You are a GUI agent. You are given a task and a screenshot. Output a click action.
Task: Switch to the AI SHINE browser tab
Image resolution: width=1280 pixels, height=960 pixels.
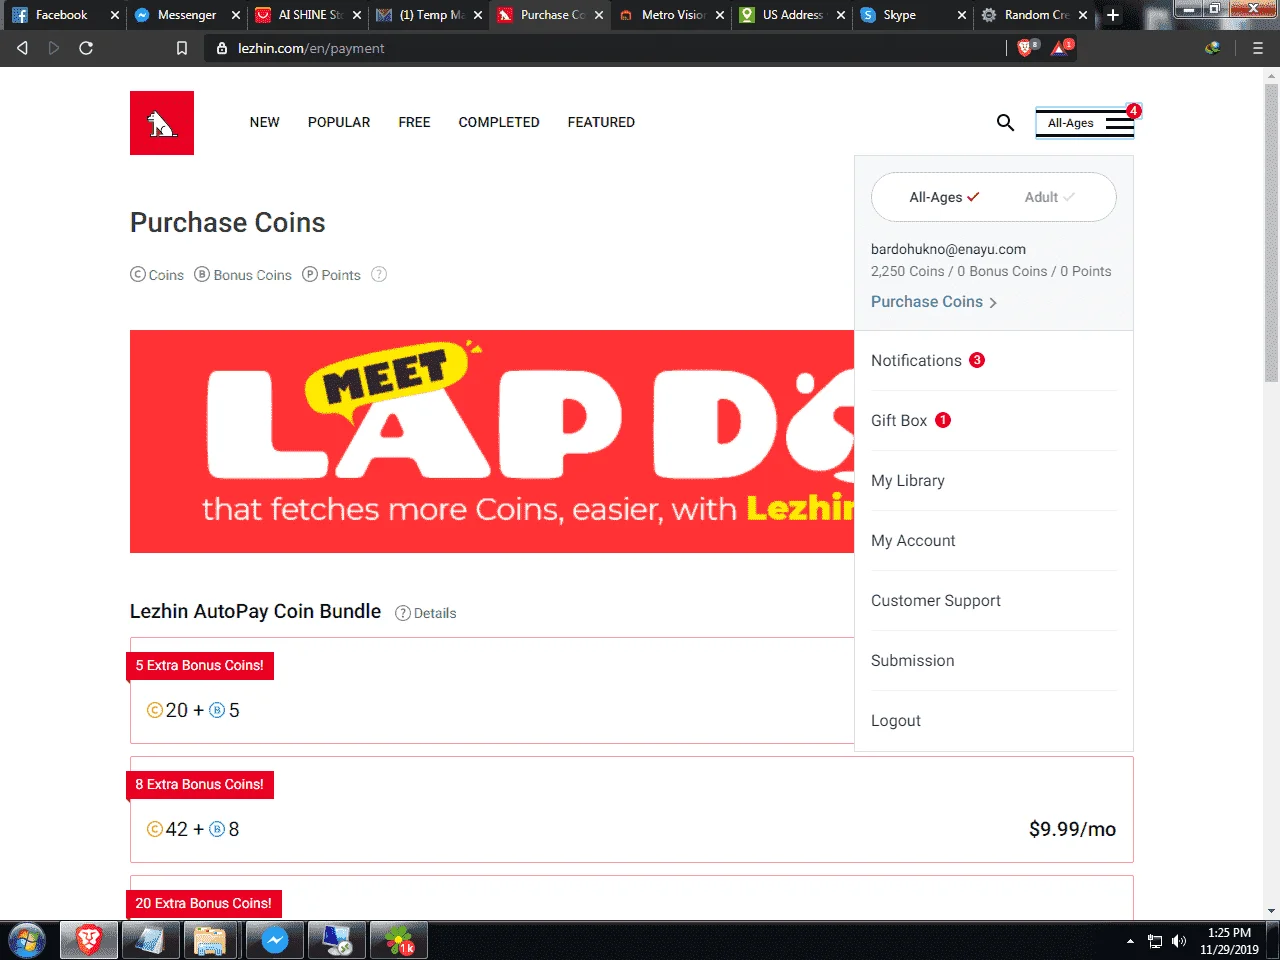pyautogui.click(x=309, y=15)
